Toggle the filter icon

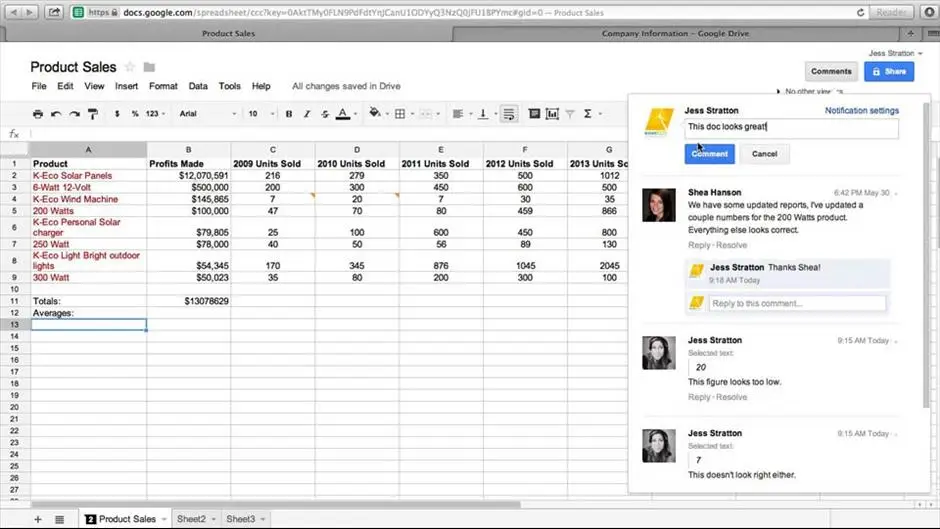tap(570, 113)
